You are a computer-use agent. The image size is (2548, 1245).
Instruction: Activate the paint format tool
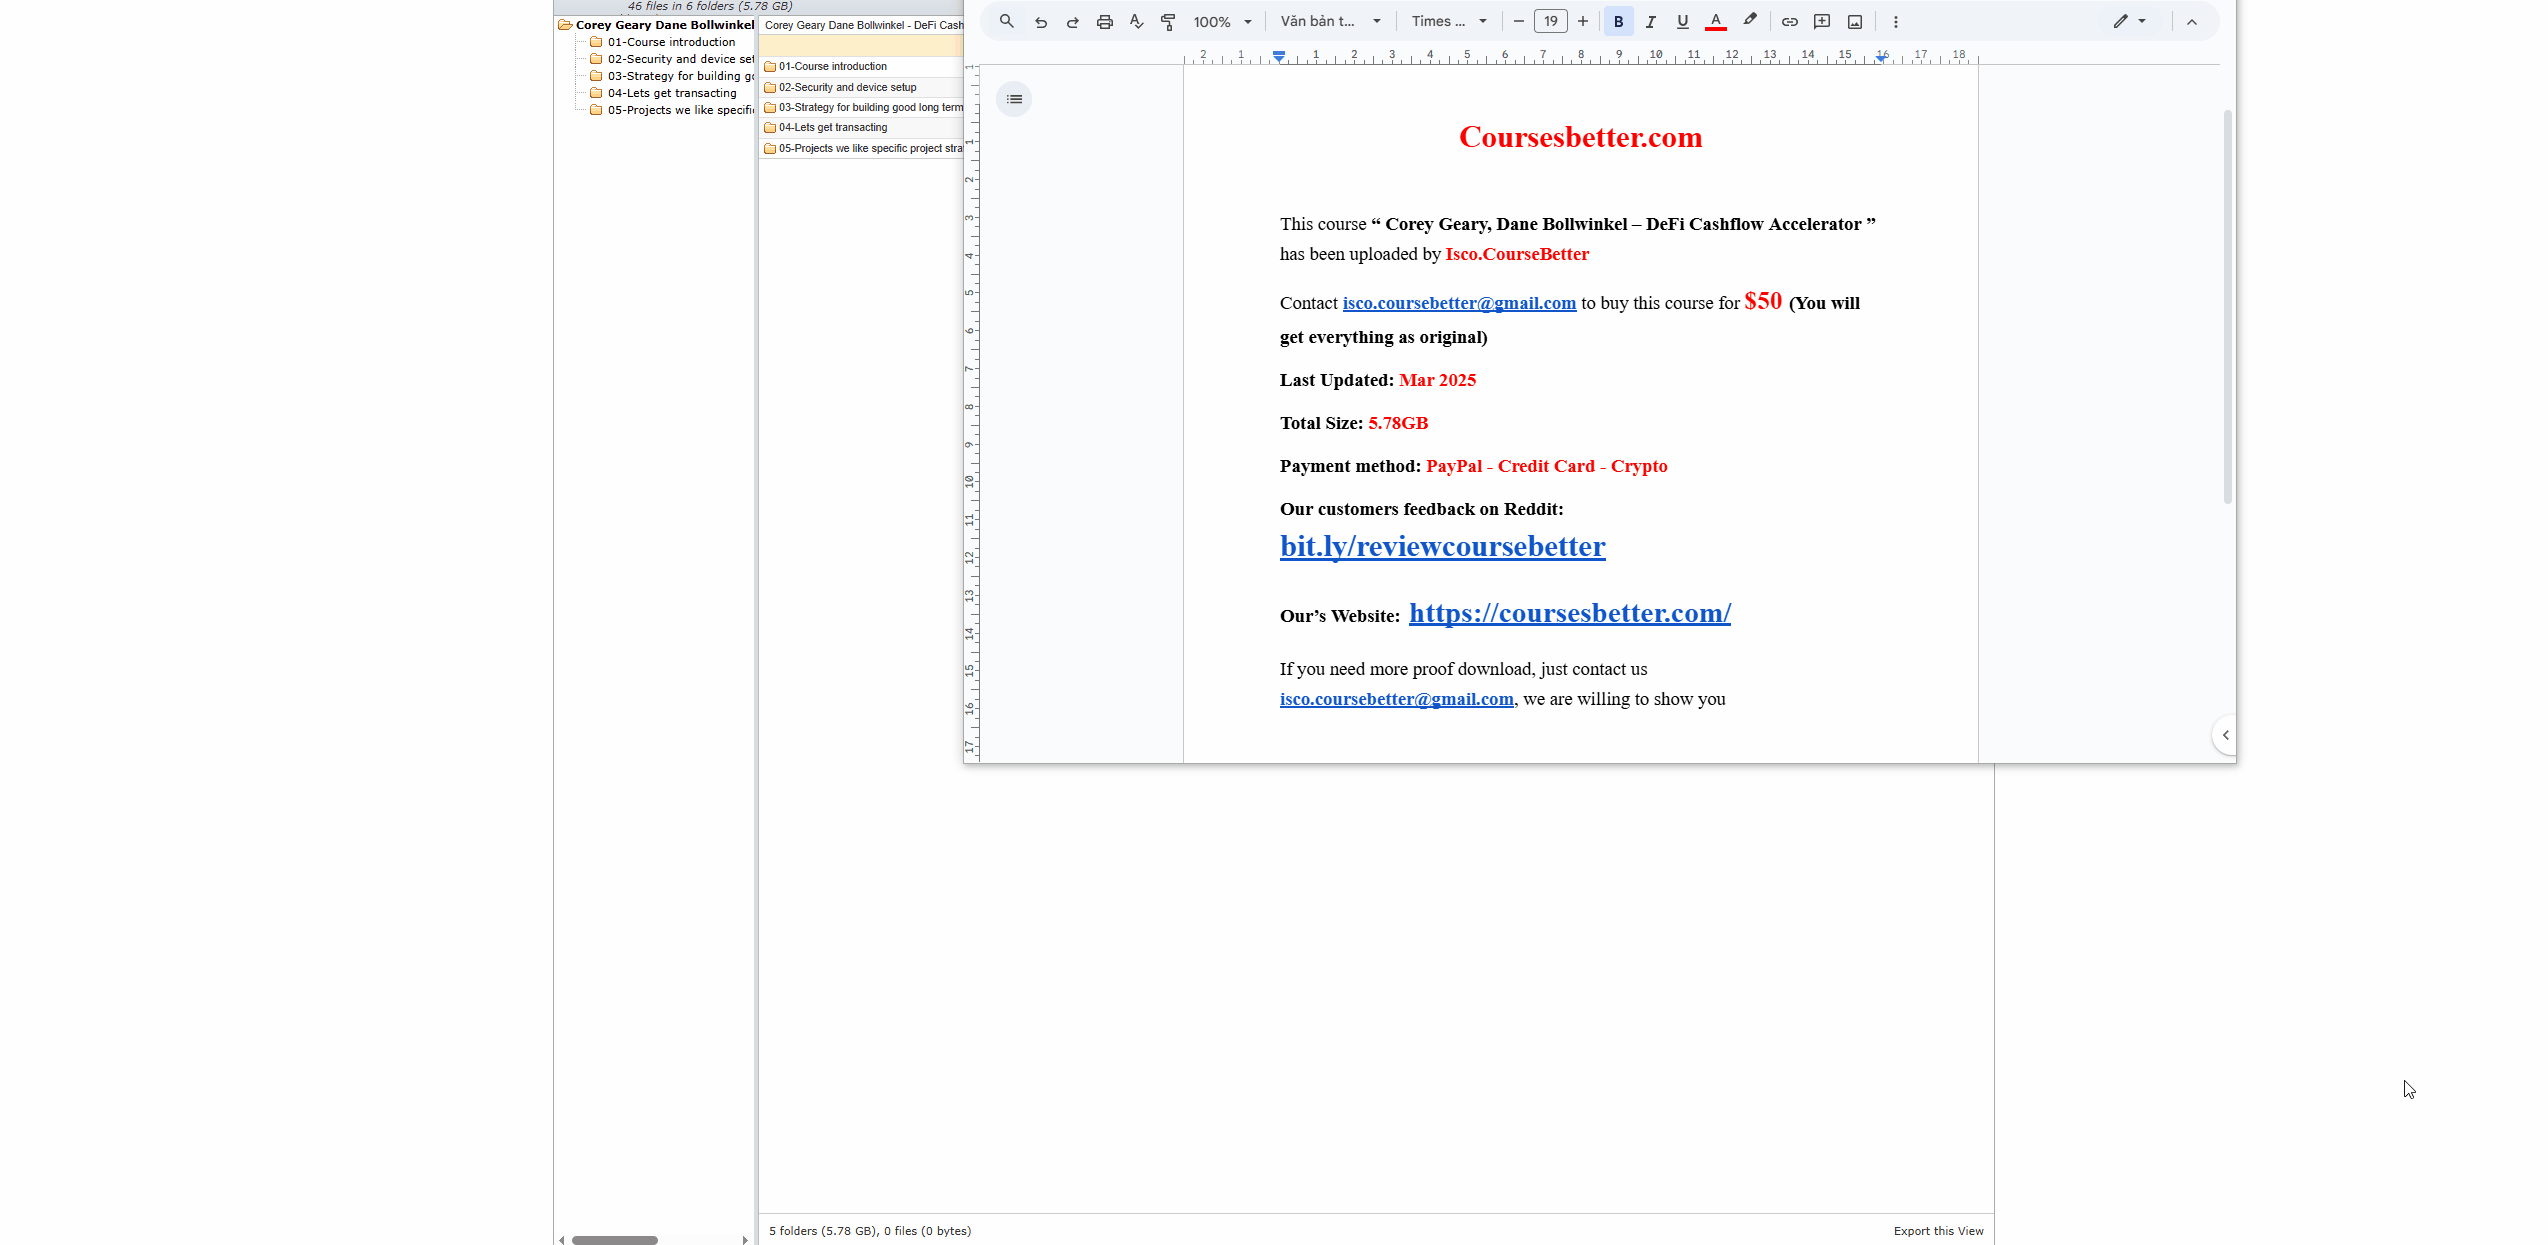click(x=1168, y=21)
